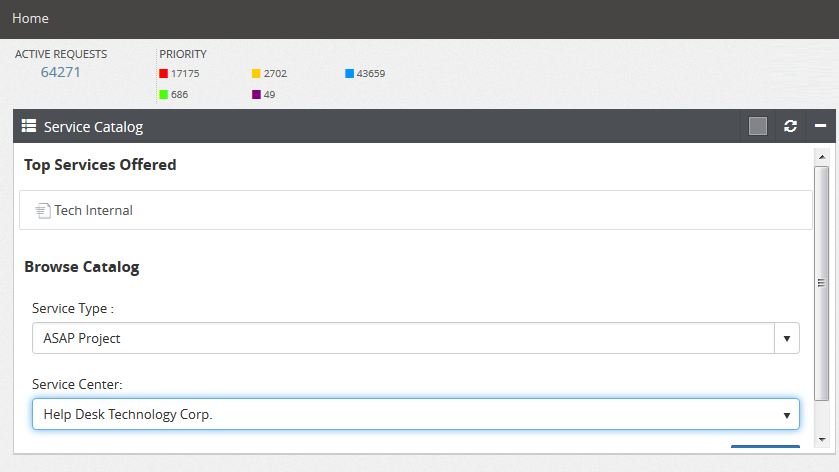Image resolution: width=839 pixels, height=472 pixels.
Task: Click the red priority swatch
Action: [163, 73]
